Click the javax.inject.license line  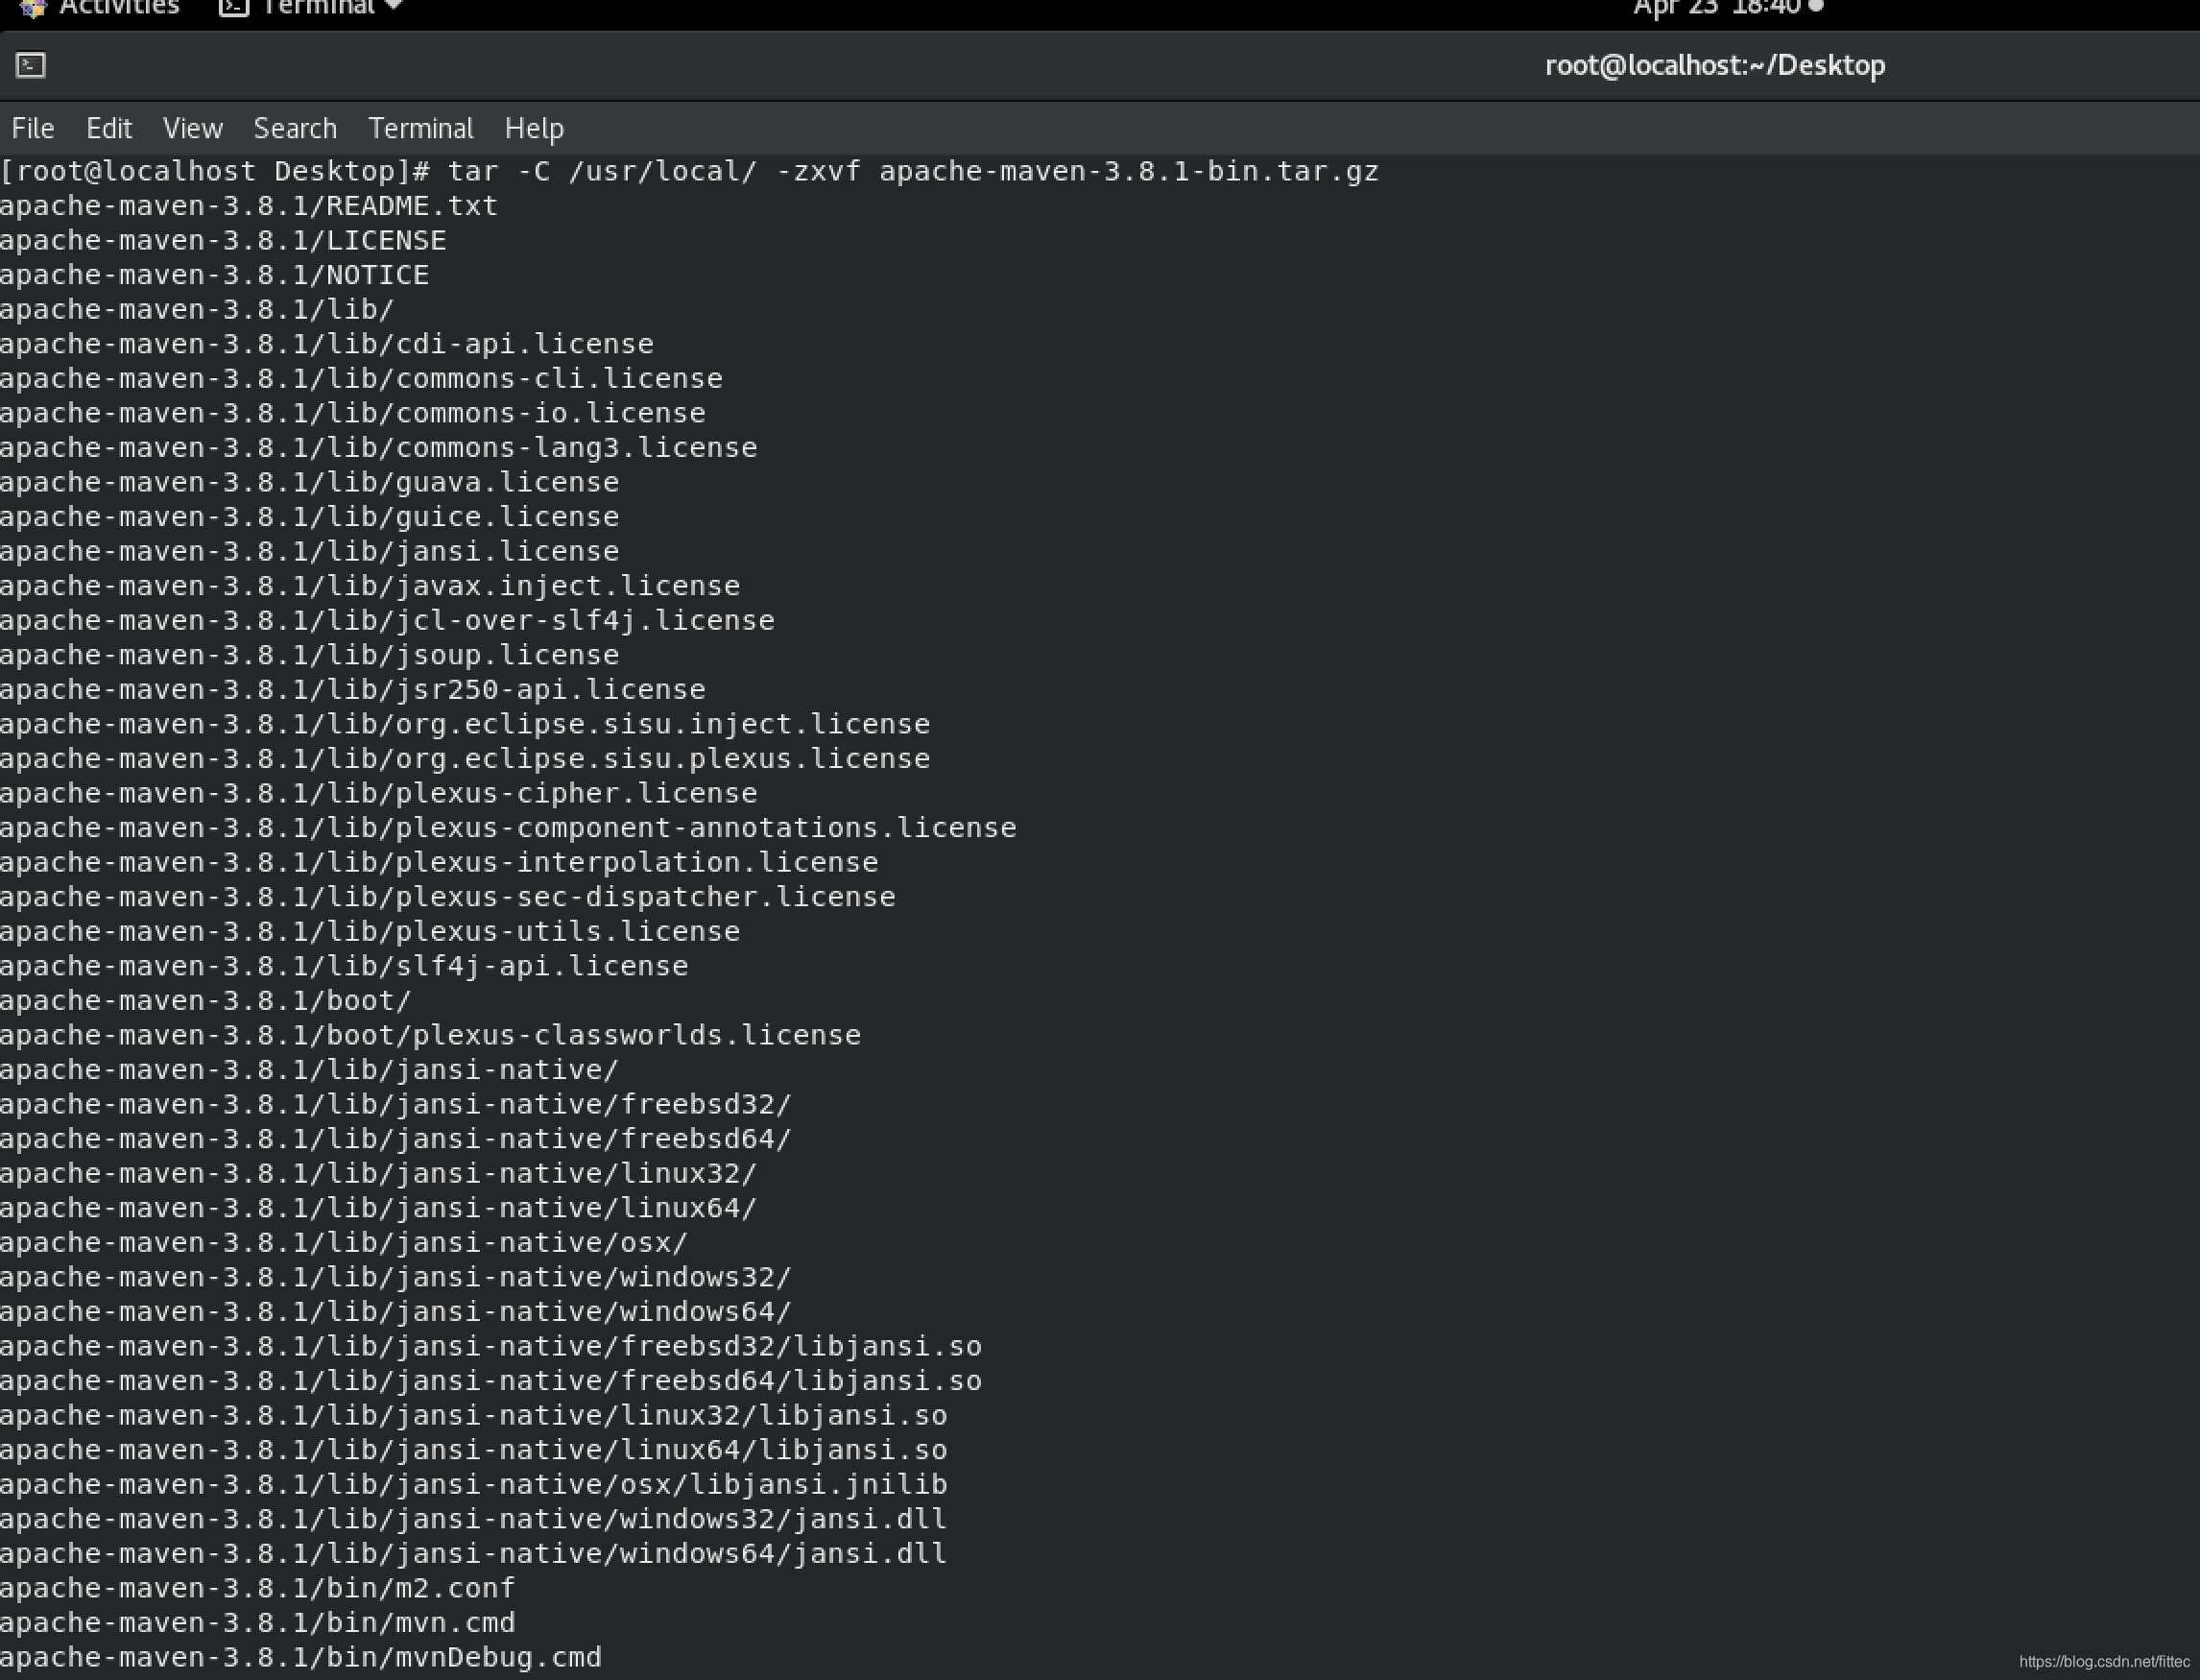tap(370, 586)
